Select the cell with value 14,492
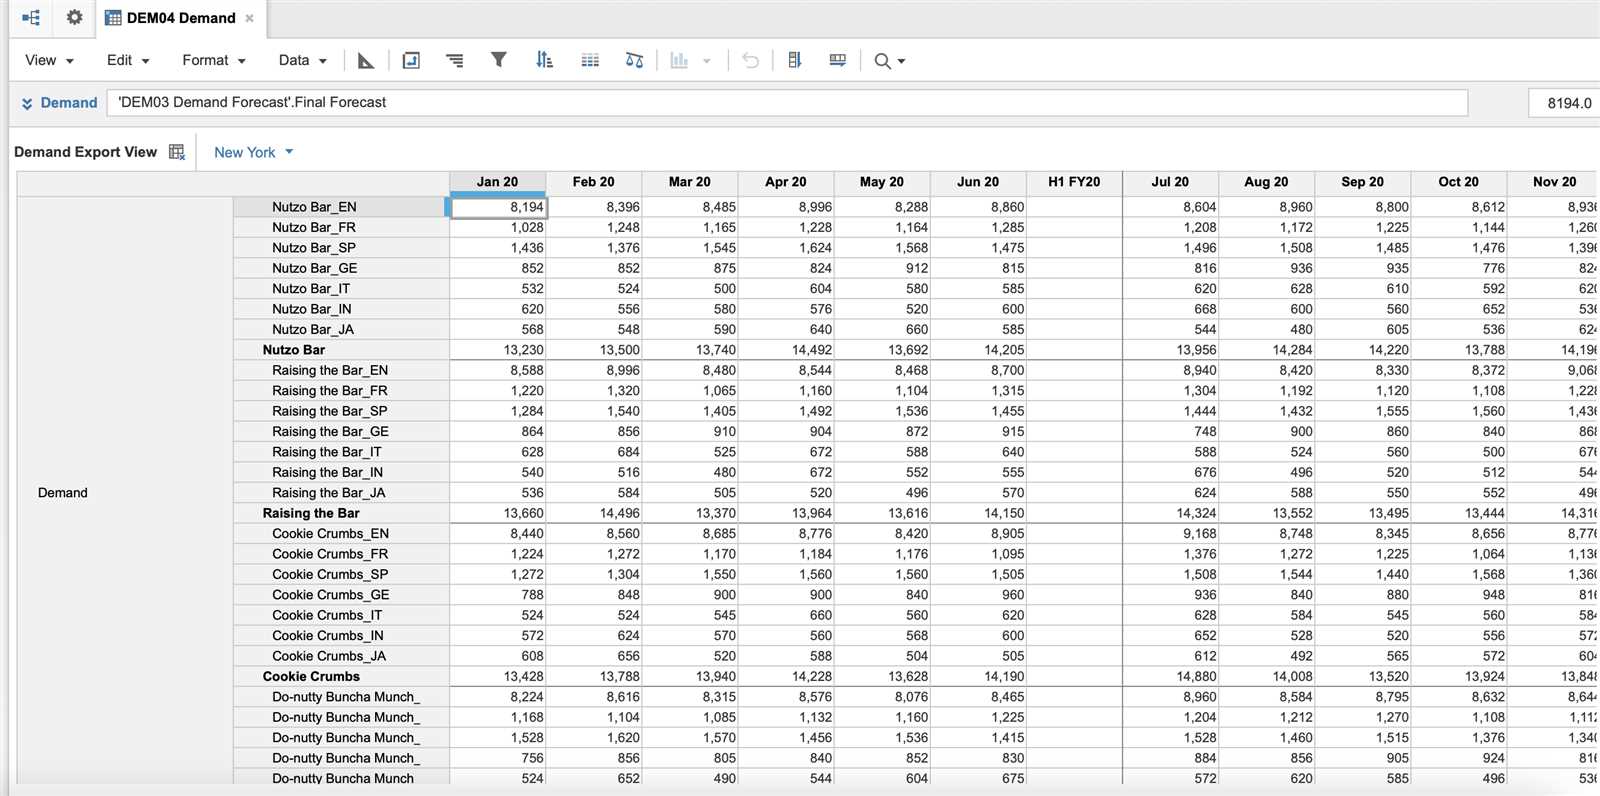The width and height of the screenshot is (1600, 796). coord(785,350)
